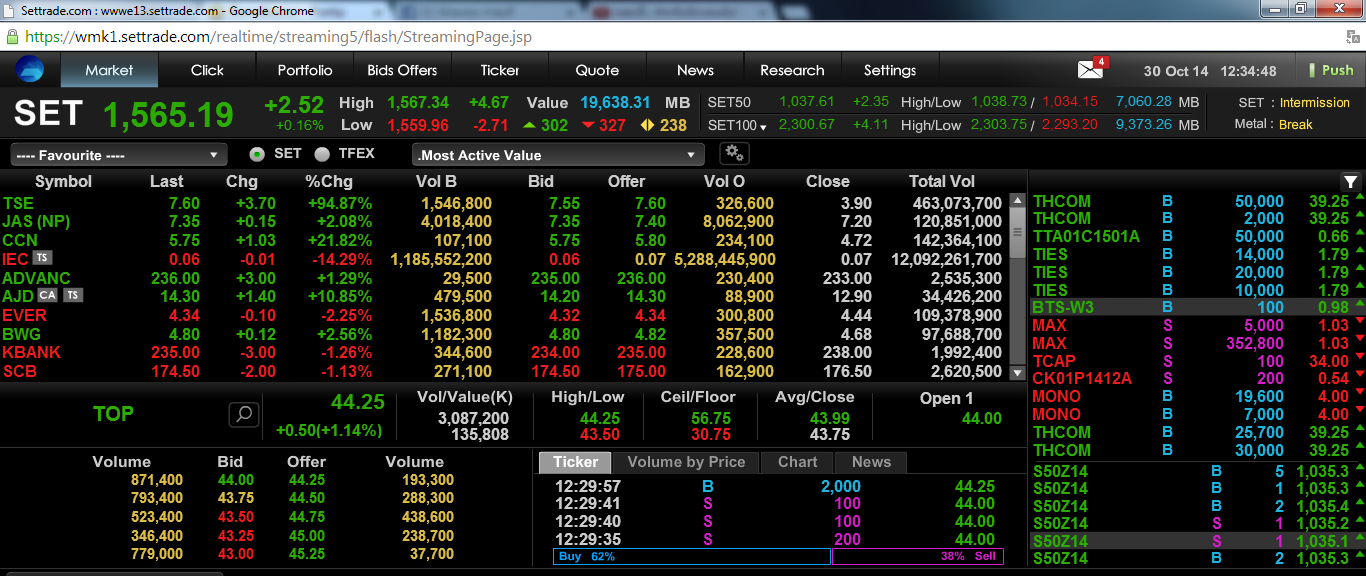Open the Favourite dropdown list
This screenshot has height=576, width=1366.
tap(118, 155)
